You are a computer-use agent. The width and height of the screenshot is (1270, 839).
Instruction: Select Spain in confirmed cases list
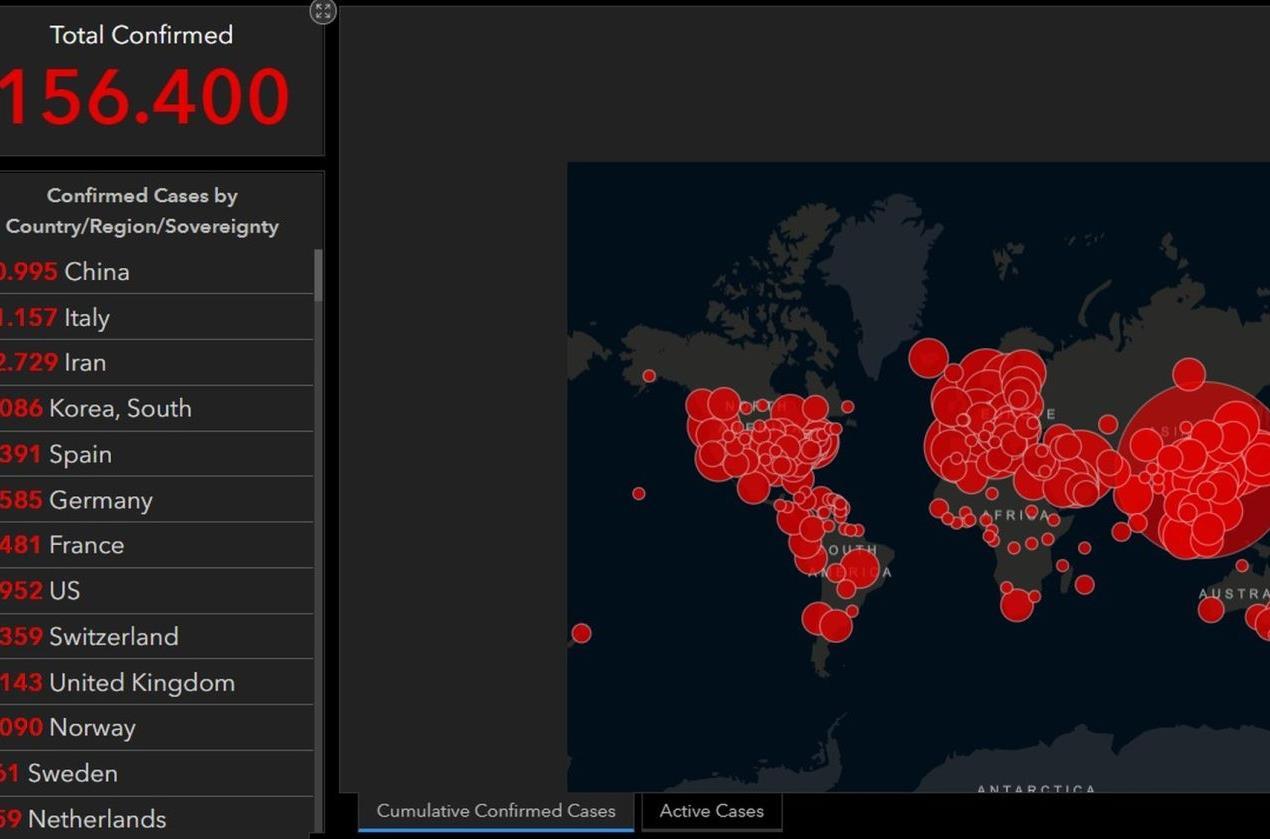(x=80, y=454)
